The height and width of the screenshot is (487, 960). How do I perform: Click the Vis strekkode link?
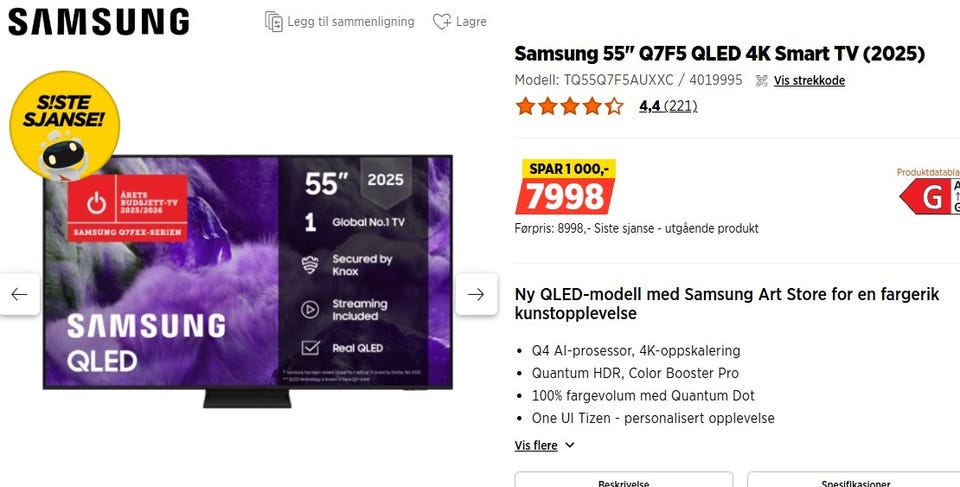(x=809, y=80)
